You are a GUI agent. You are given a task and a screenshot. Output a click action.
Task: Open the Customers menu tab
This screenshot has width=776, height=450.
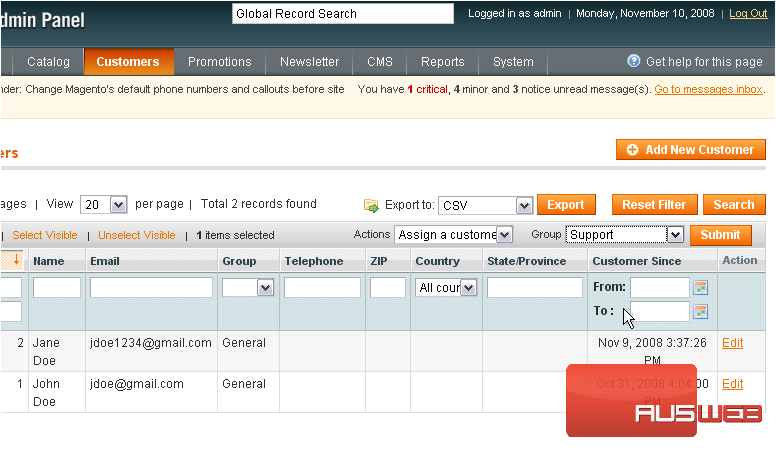pos(128,62)
